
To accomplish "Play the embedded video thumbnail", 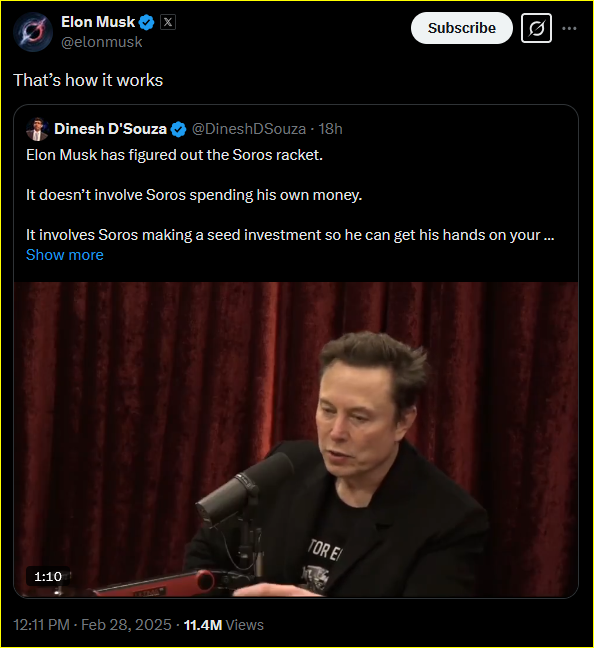I will pyautogui.click(x=296, y=439).
